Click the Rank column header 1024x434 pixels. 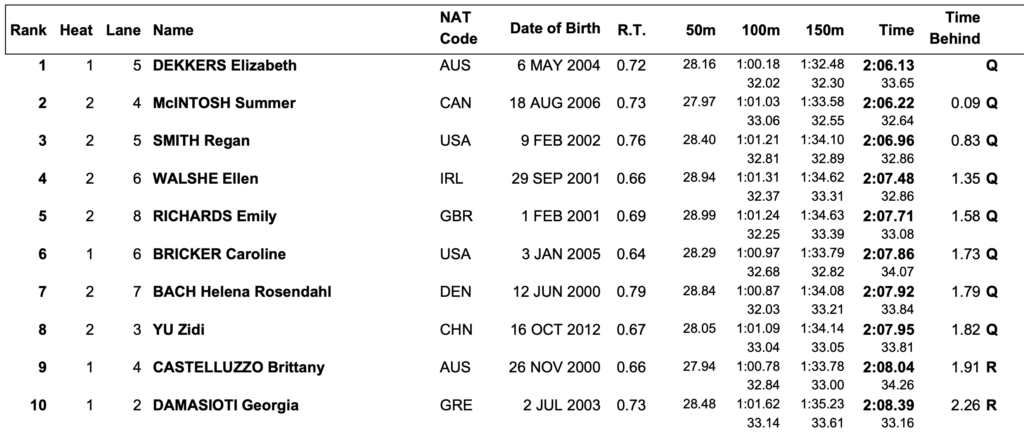(x=28, y=30)
